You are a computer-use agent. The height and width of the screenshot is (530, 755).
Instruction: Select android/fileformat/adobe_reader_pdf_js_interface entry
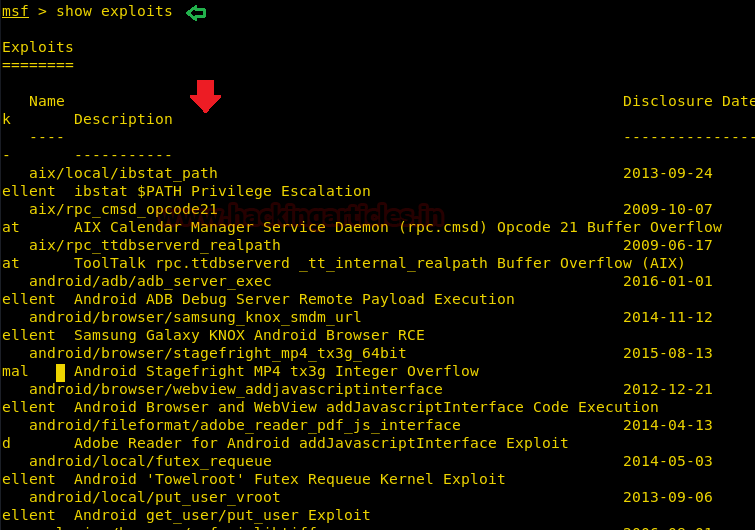245,425
